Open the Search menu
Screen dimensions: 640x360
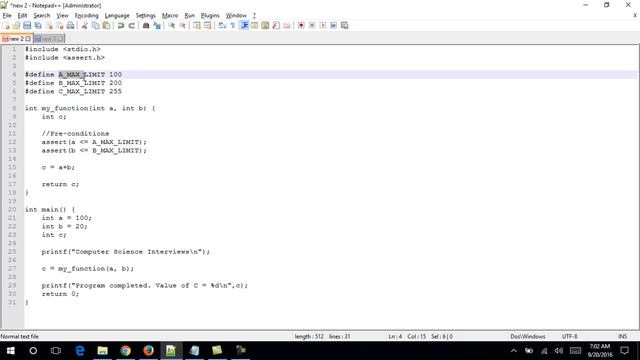pyautogui.click(x=42, y=16)
